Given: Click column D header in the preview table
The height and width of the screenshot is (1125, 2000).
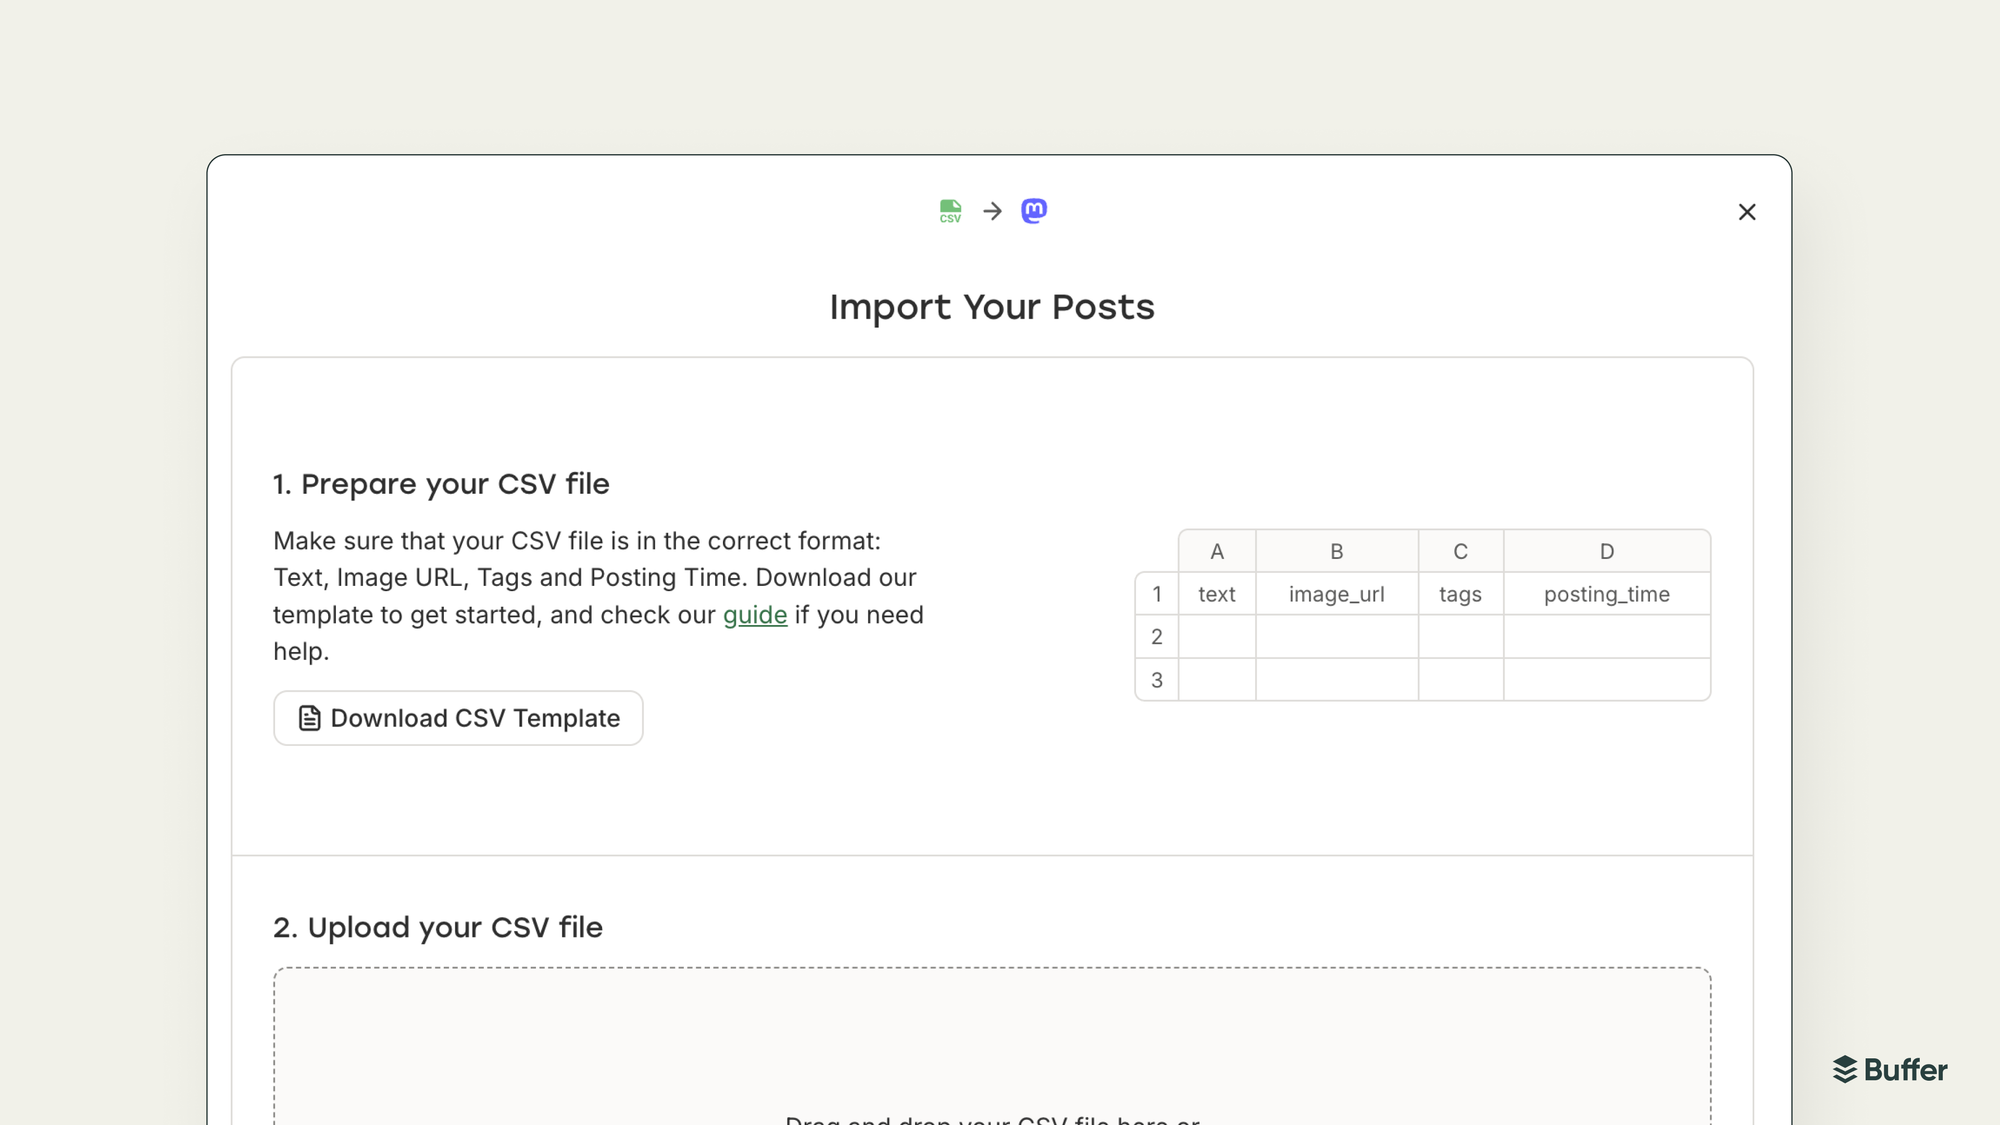Looking at the screenshot, I should pyautogui.click(x=1606, y=551).
